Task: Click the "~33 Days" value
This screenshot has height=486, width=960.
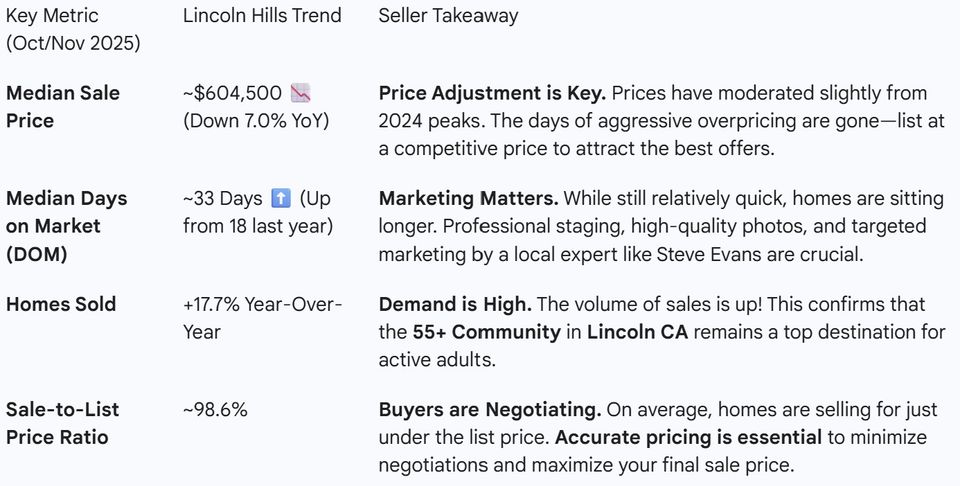Action: (224, 198)
